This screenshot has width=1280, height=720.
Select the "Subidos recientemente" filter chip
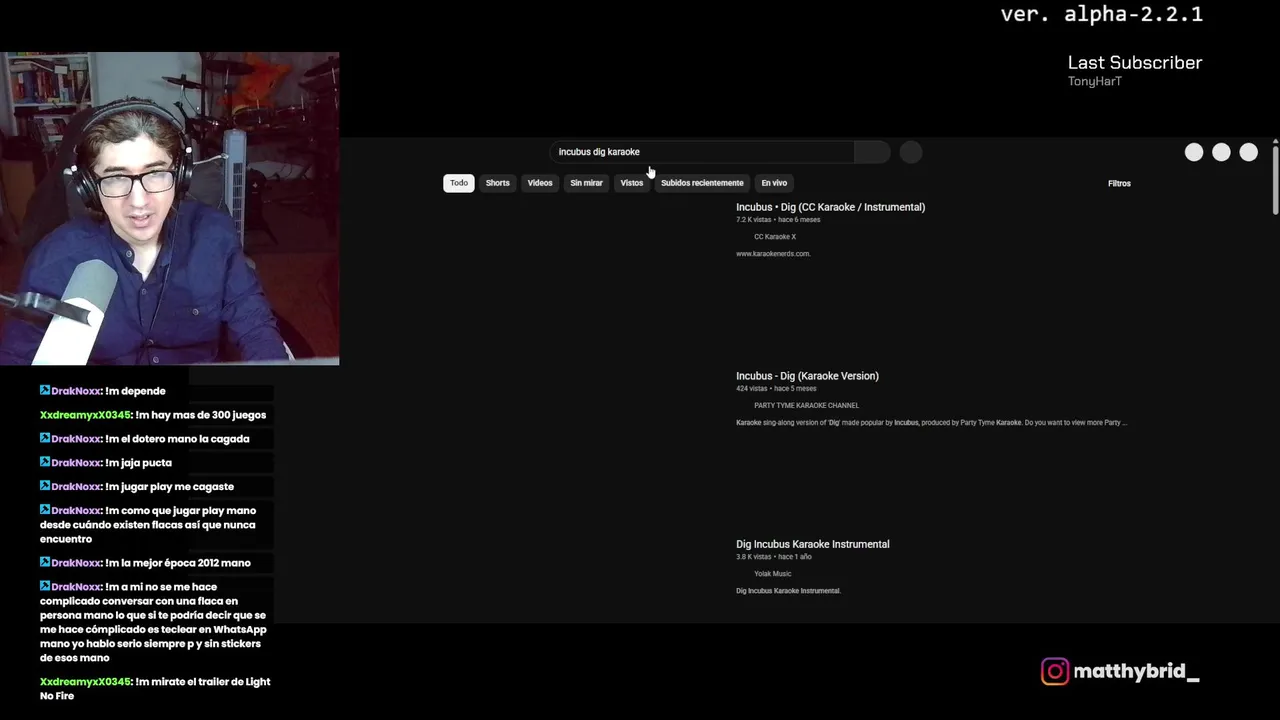tap(702, 183)
